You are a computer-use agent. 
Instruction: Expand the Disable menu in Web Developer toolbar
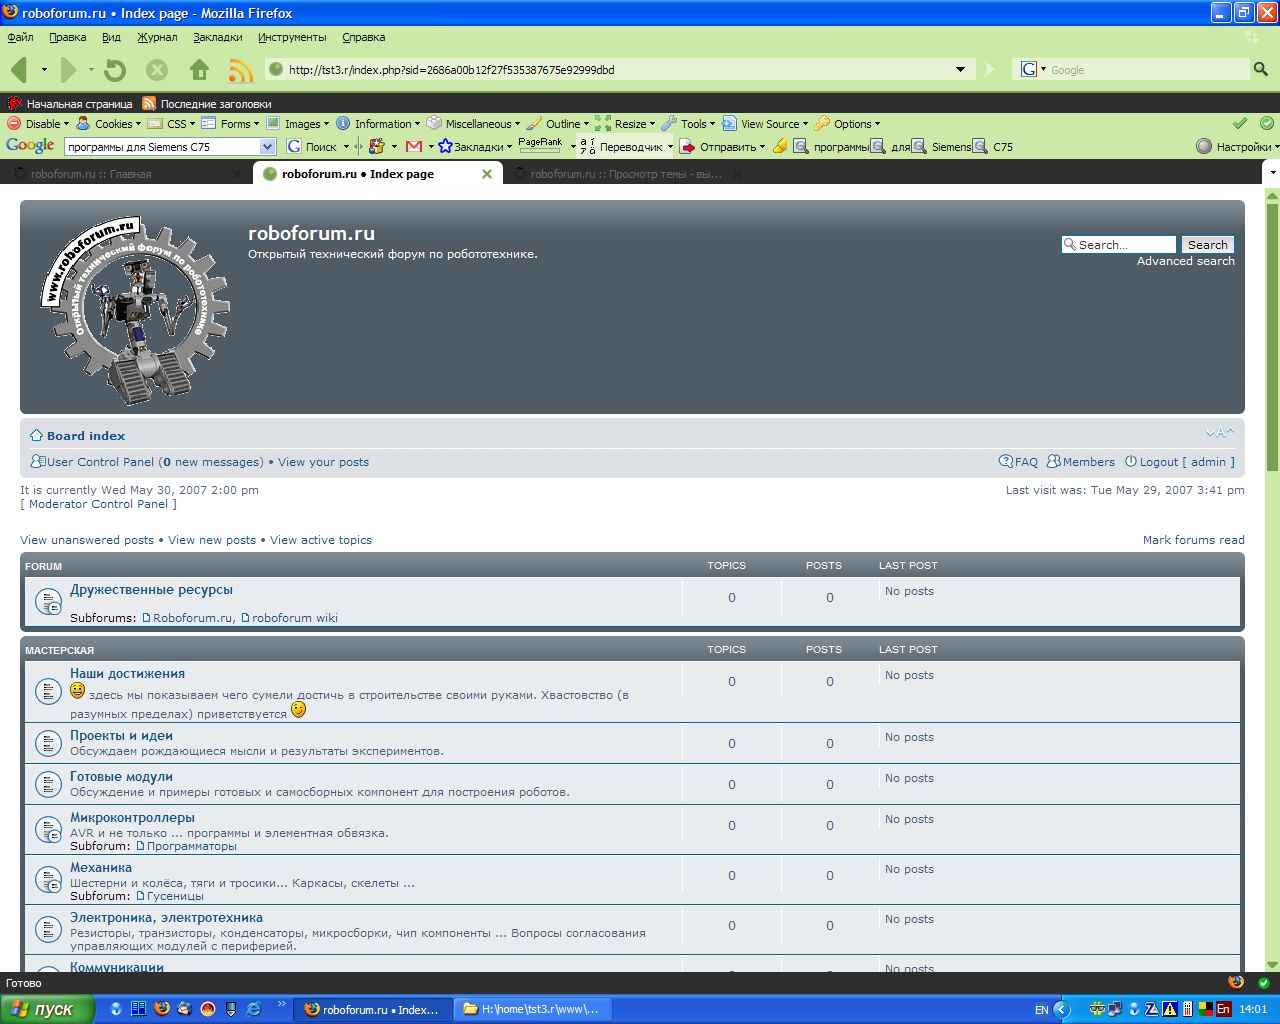click(x=38, y=124)
